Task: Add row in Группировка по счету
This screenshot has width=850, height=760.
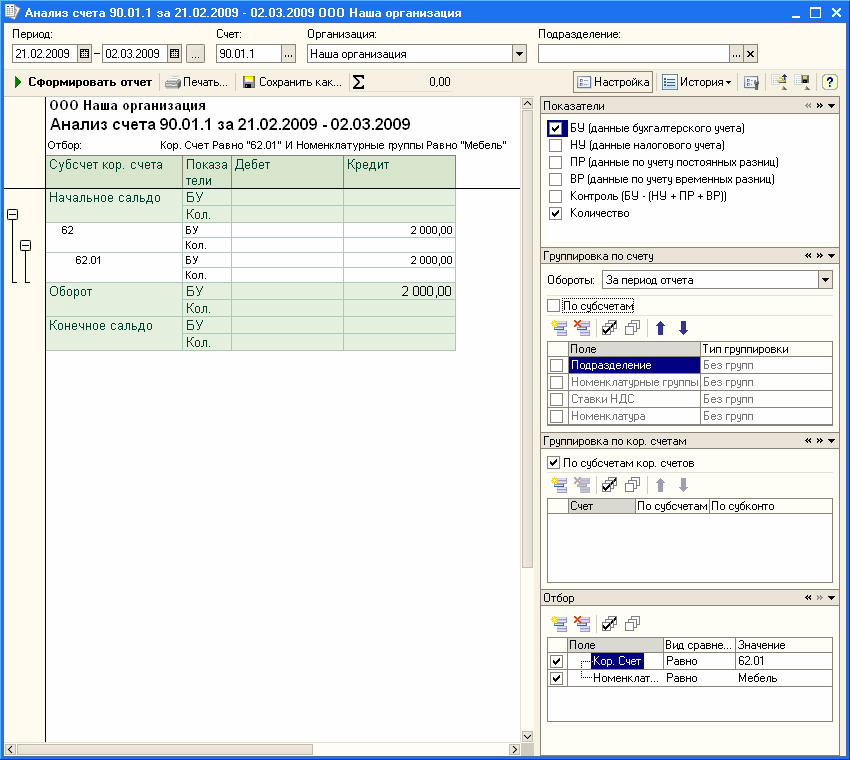Action: point(559,327)
